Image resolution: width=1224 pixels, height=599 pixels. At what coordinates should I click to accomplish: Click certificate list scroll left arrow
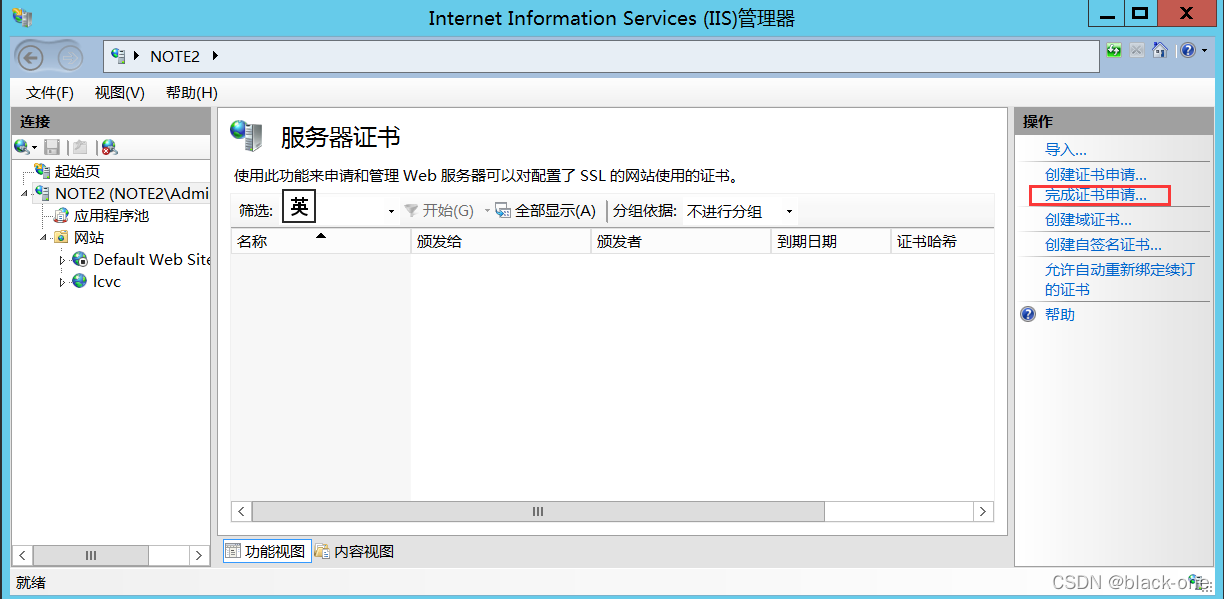click(x=241, y=511)
